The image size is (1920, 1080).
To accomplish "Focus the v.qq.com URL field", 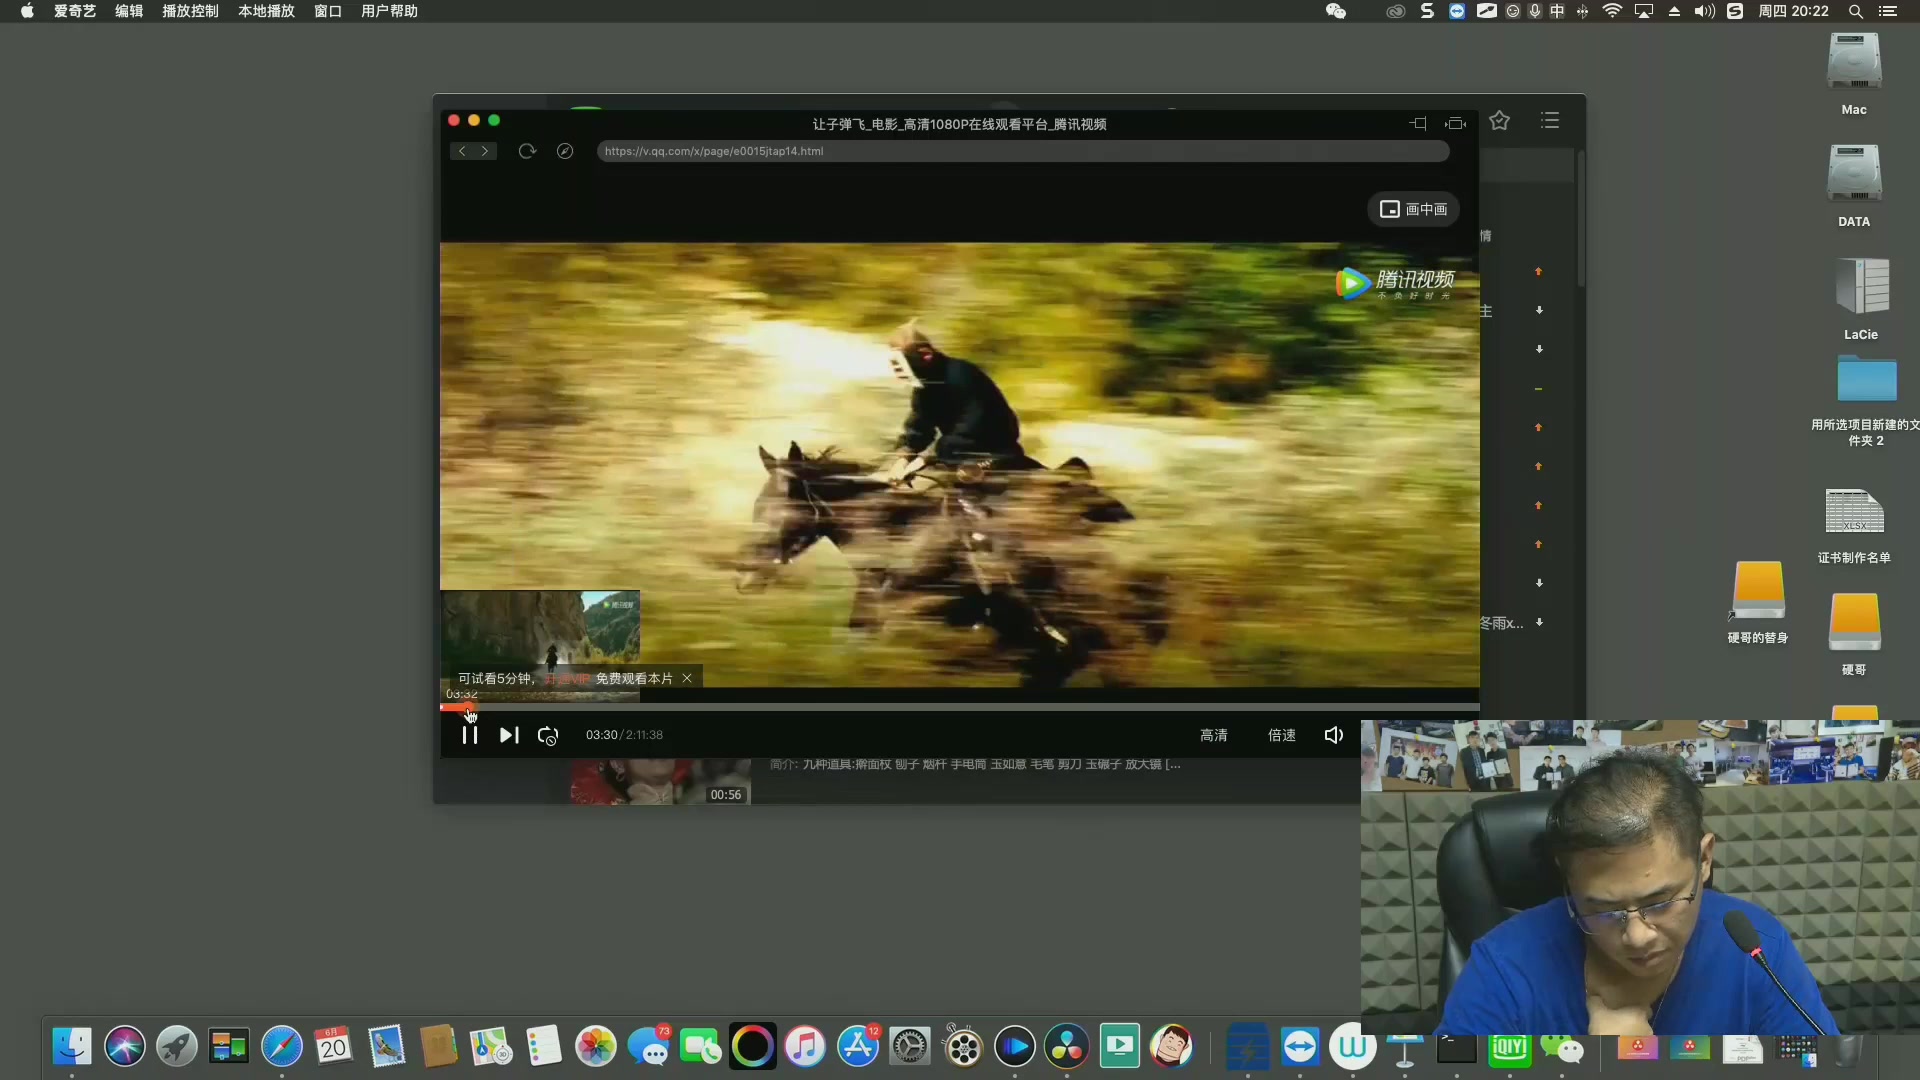I will coord(1022,151).
